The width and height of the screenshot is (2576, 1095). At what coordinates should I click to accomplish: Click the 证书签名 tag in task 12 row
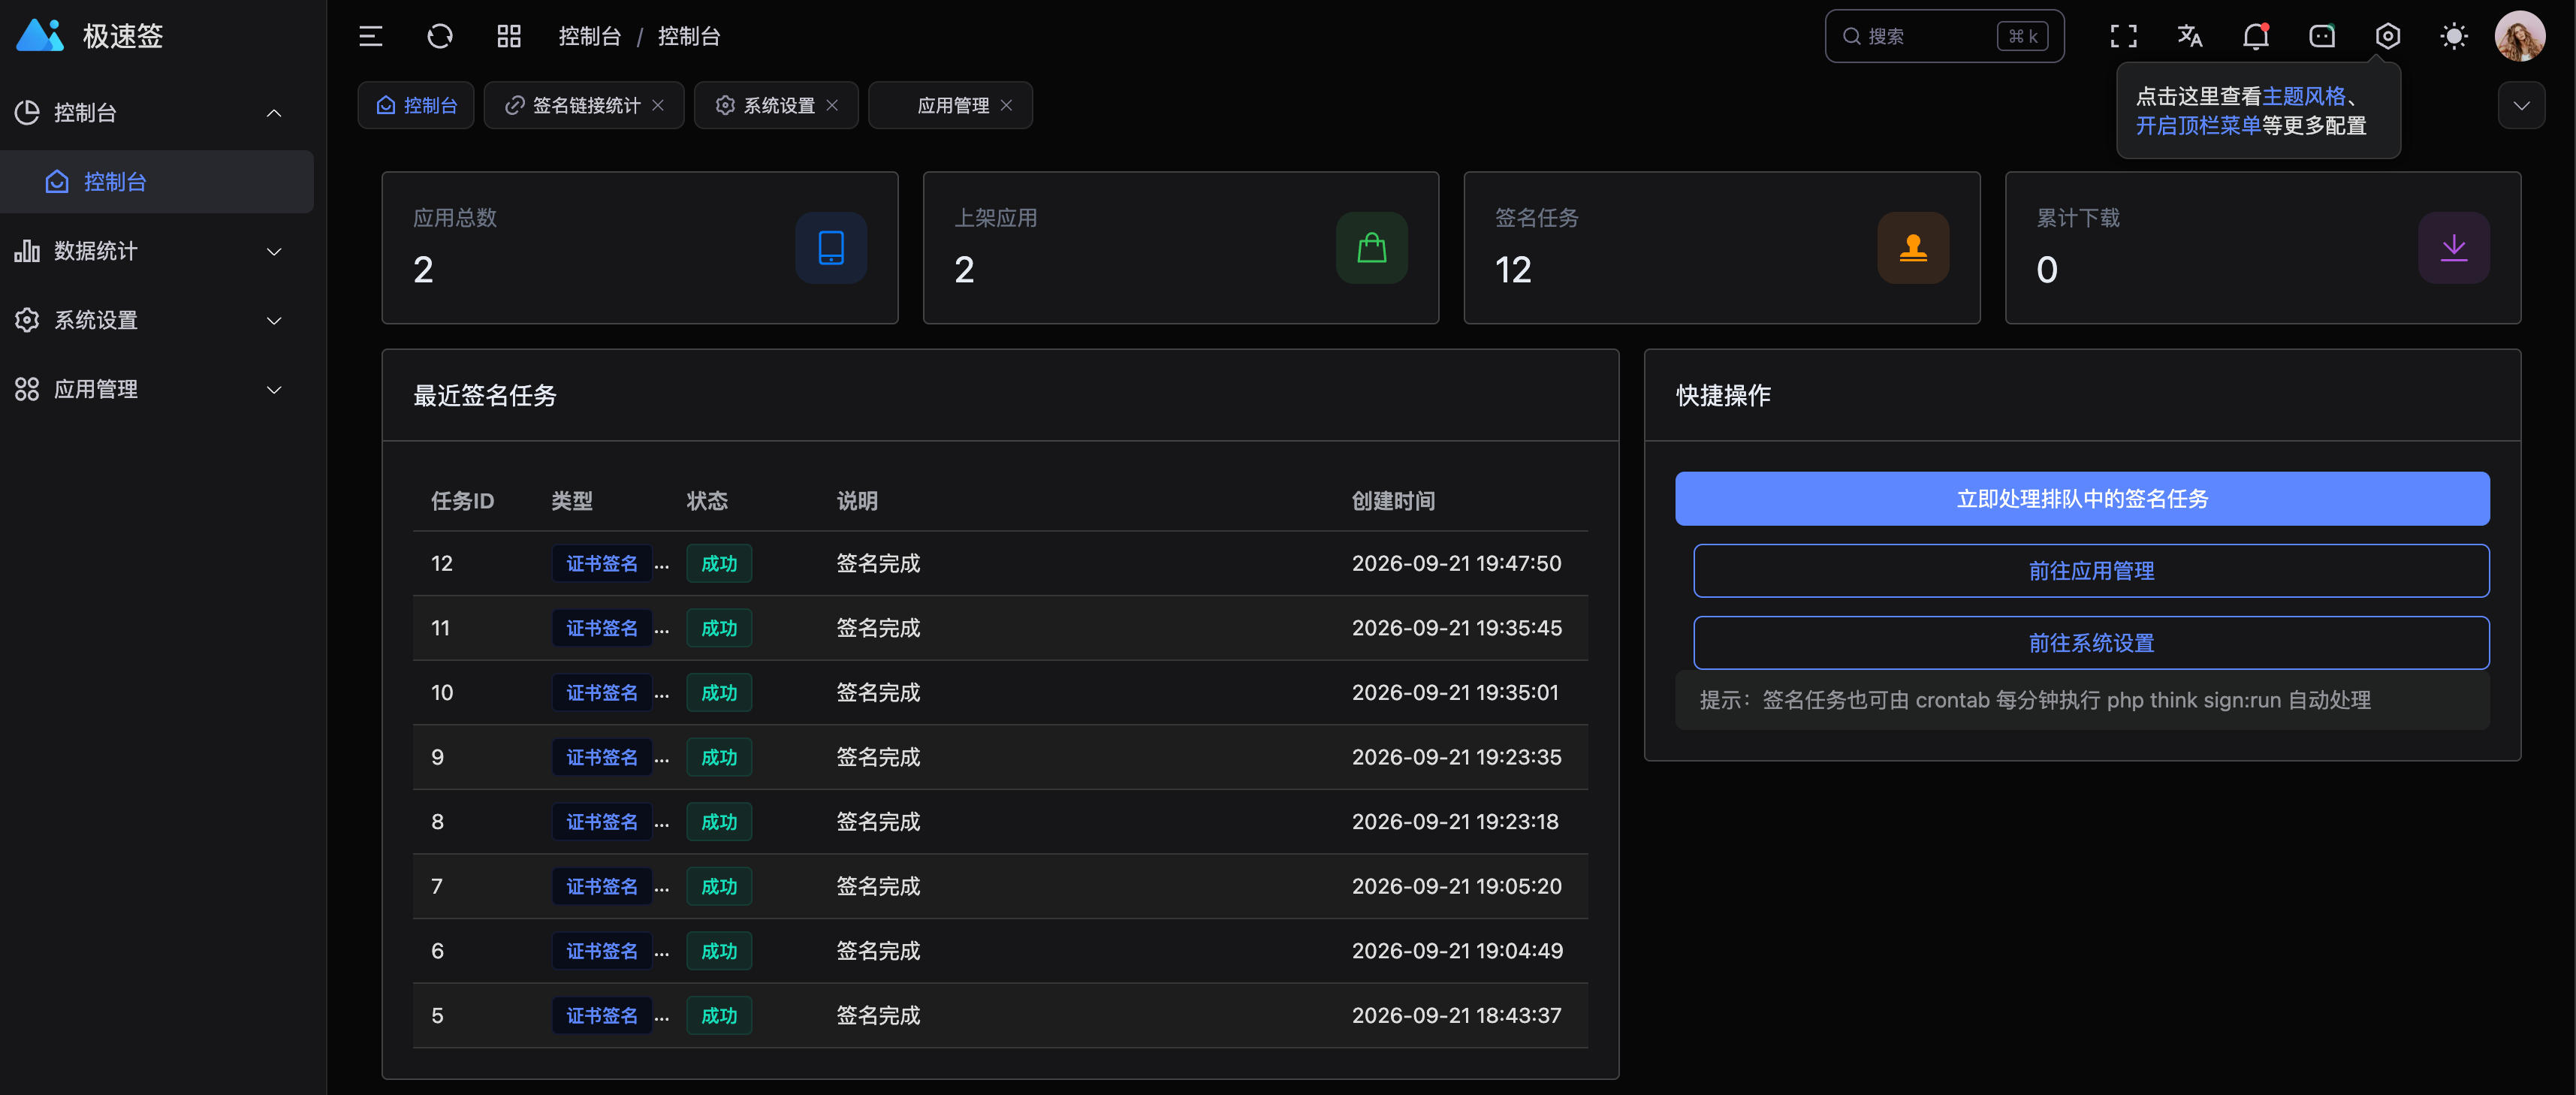pyautogui.click(x=602, y=563)
